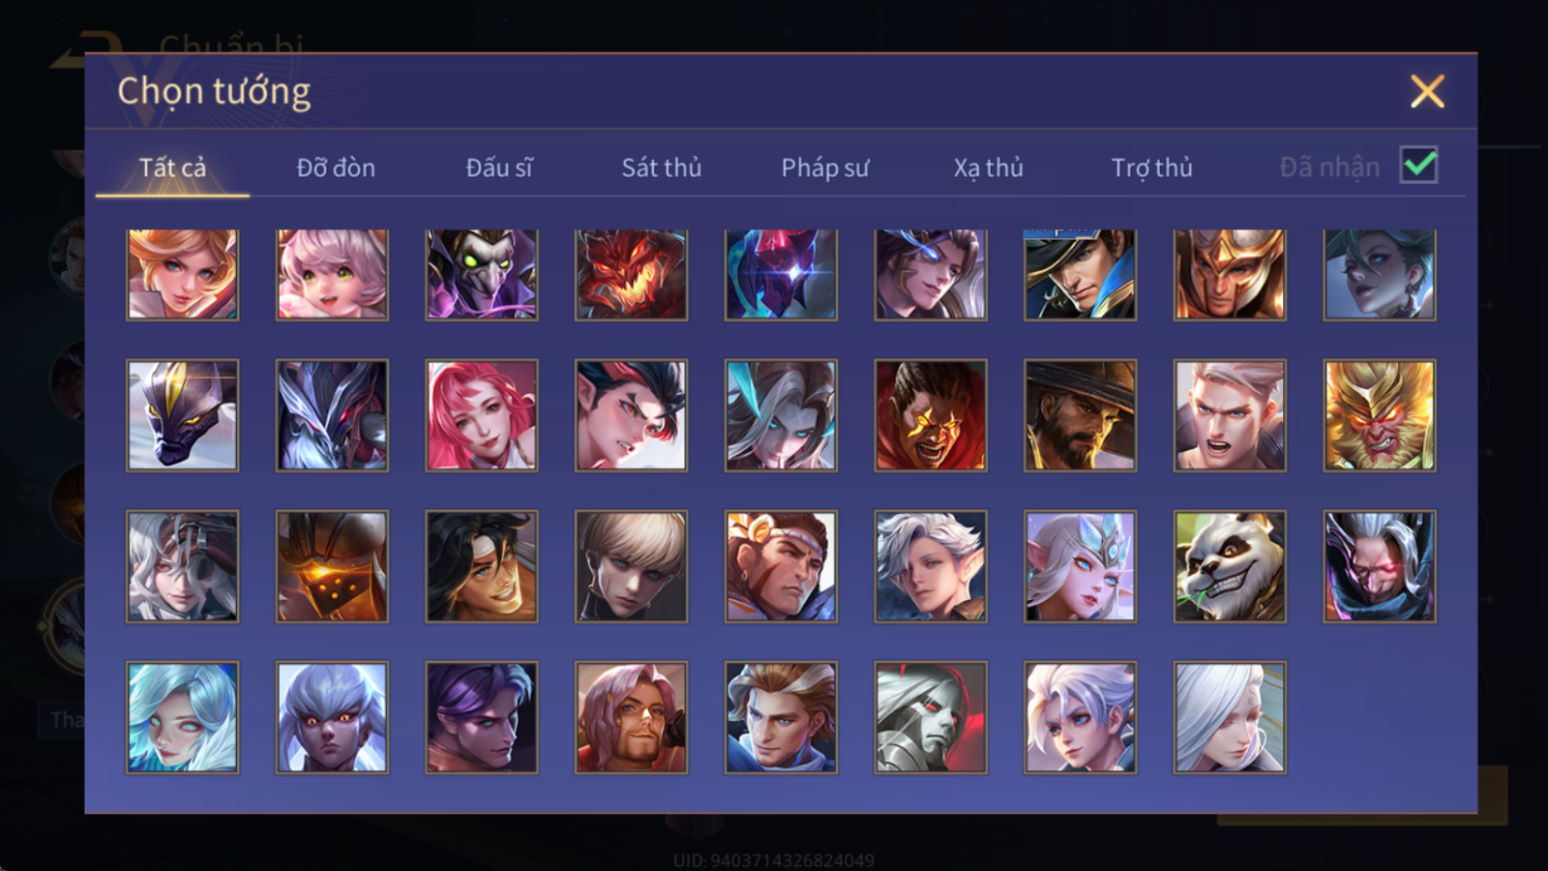Screen dimensions: 1548x871
Task: Pick the purple panther-masked hero
Action: coord(182,416)
